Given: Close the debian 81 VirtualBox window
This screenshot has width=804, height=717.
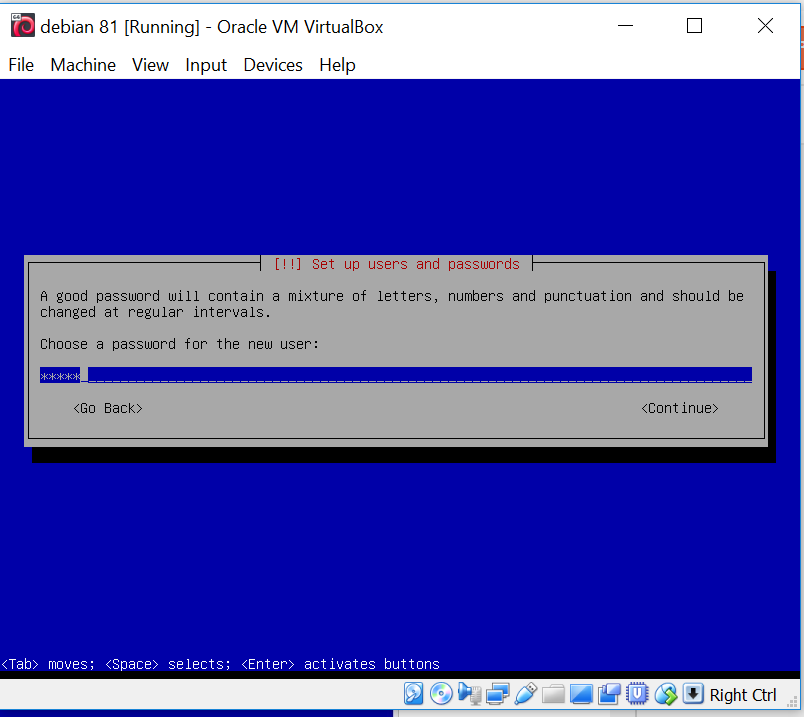Looking at the screenshot, I should [x=765, y=26].
